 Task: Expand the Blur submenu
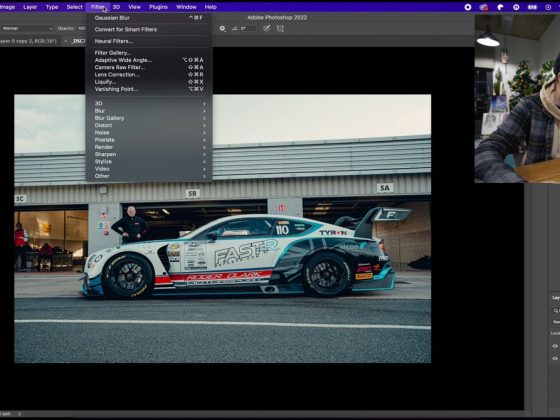tap(149, 111)
